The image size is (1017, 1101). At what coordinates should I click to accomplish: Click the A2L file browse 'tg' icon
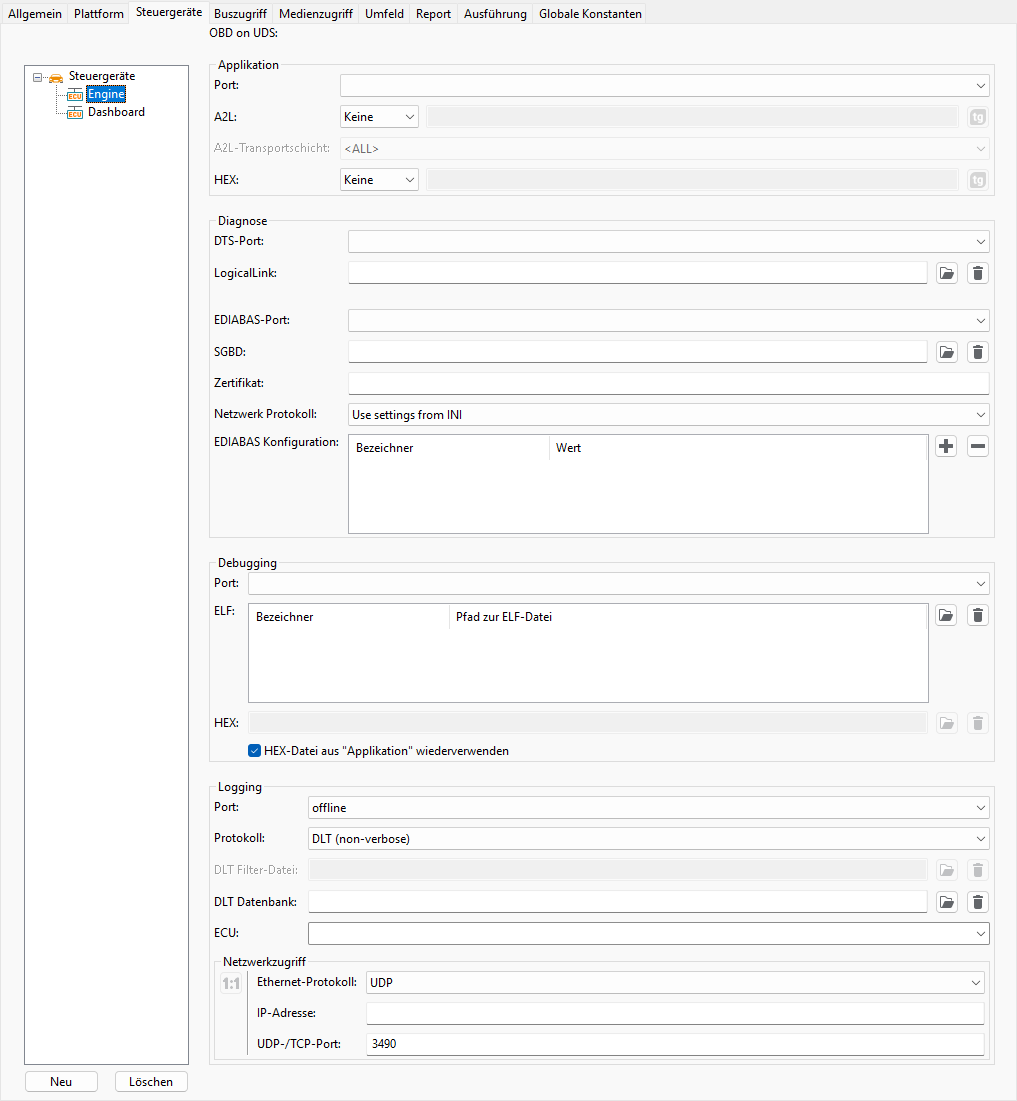pyautogui.click(x=978, y=117)
